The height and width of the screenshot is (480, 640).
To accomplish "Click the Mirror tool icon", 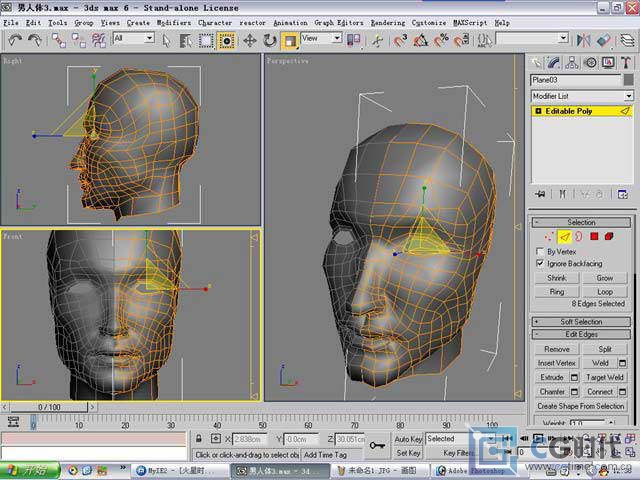I will coord(584,40).
